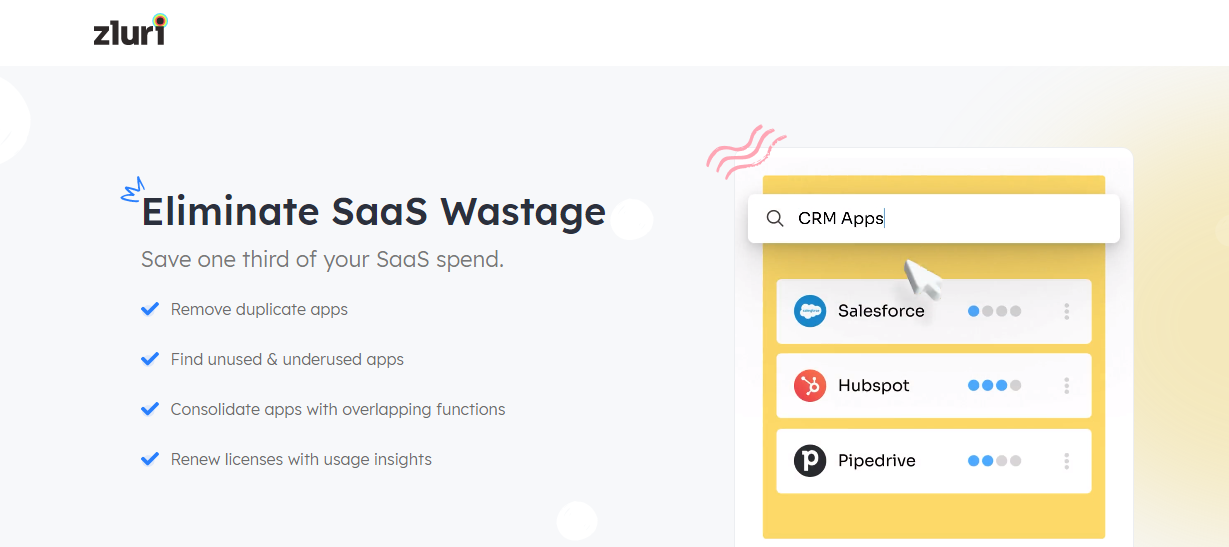Open the Hubspot three-dot menu
Viewport: 1229px width, 547px height.
[x=1066, y=386]
